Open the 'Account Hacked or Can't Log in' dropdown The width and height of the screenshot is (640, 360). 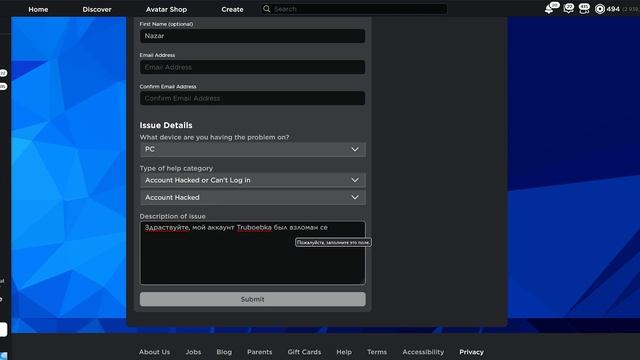click(253, 180)
